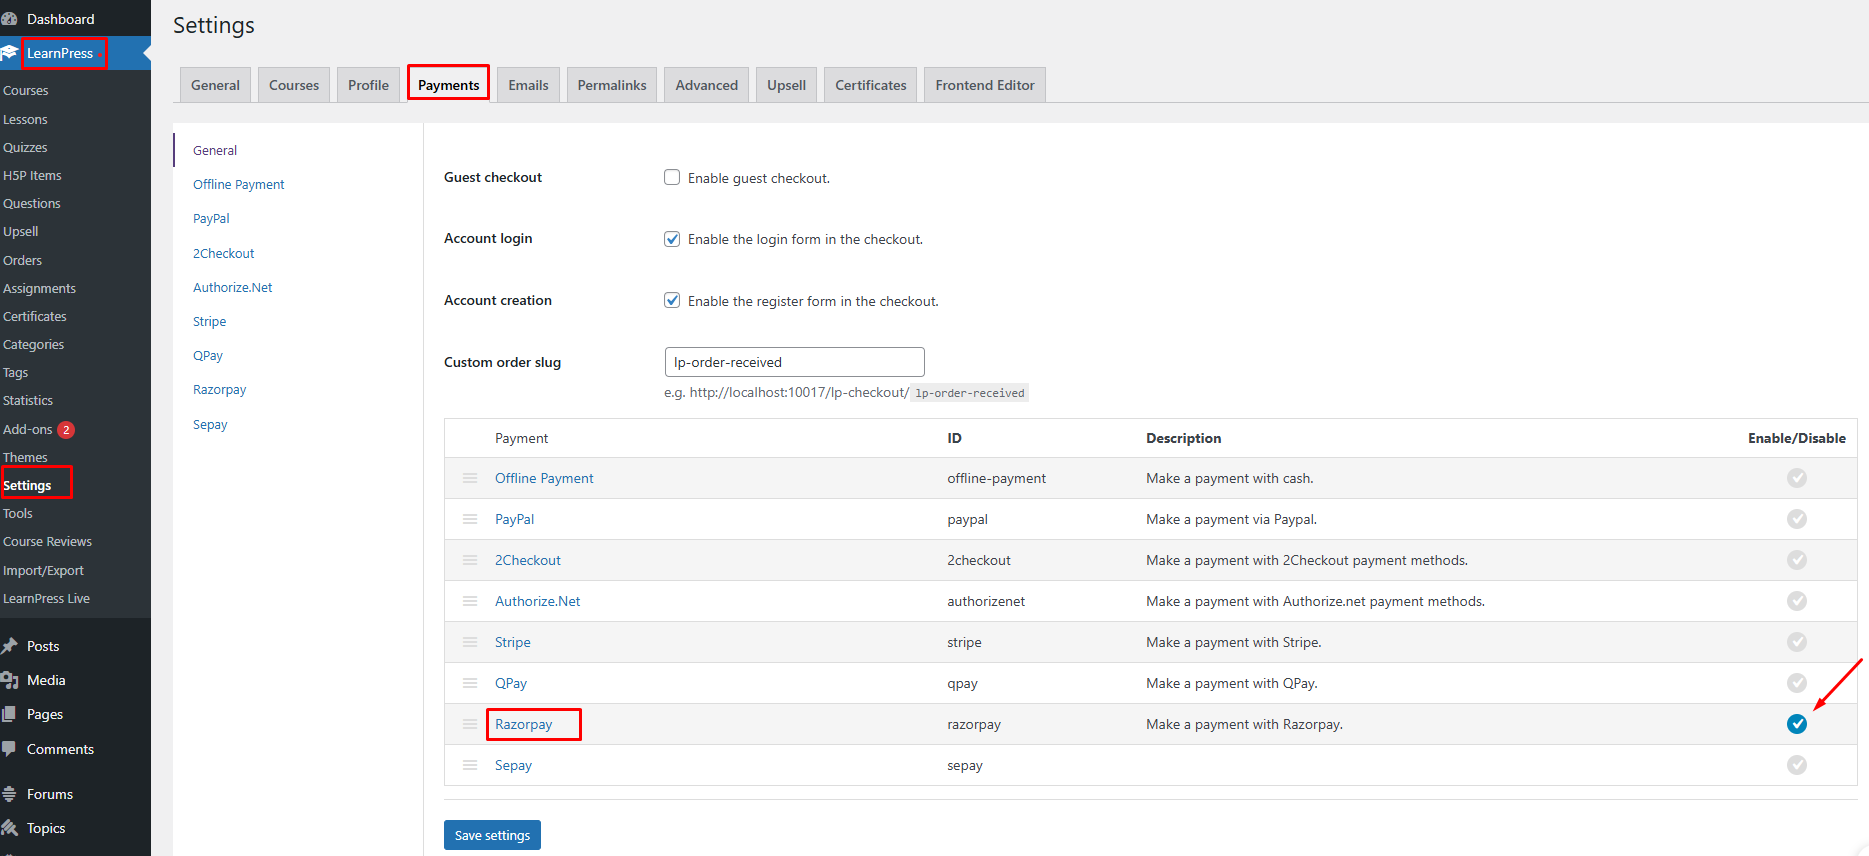The image size is (1869, 856).
Task: Click the Topics icon in sidebar
Action: point(9,828)
